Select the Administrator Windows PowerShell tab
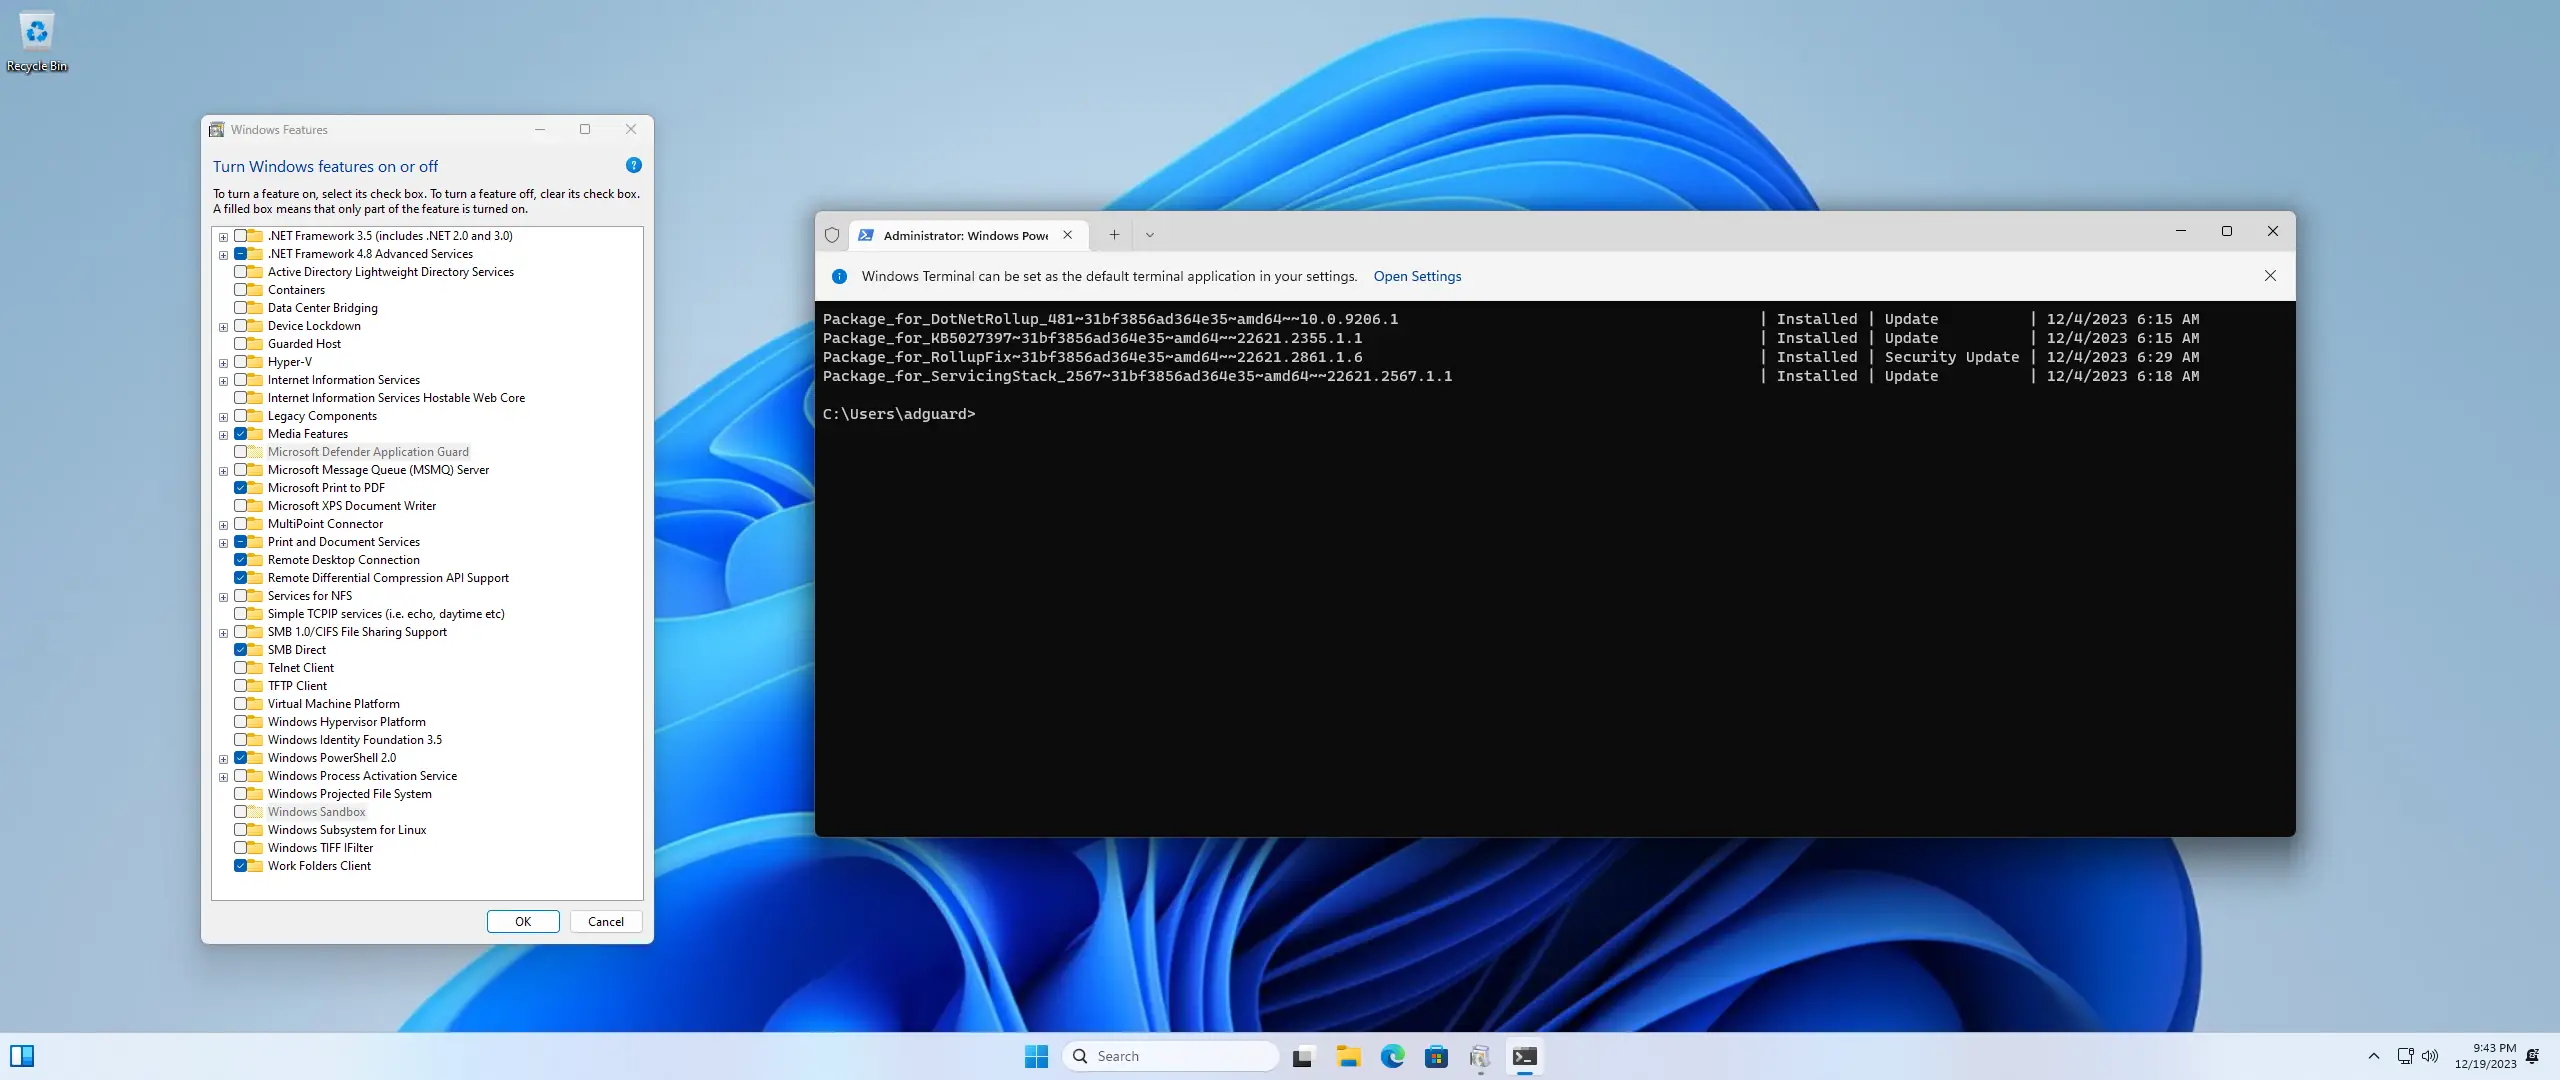This screenshot has height=1080, width=2560. pyautogui.click(x=964, y=235)
